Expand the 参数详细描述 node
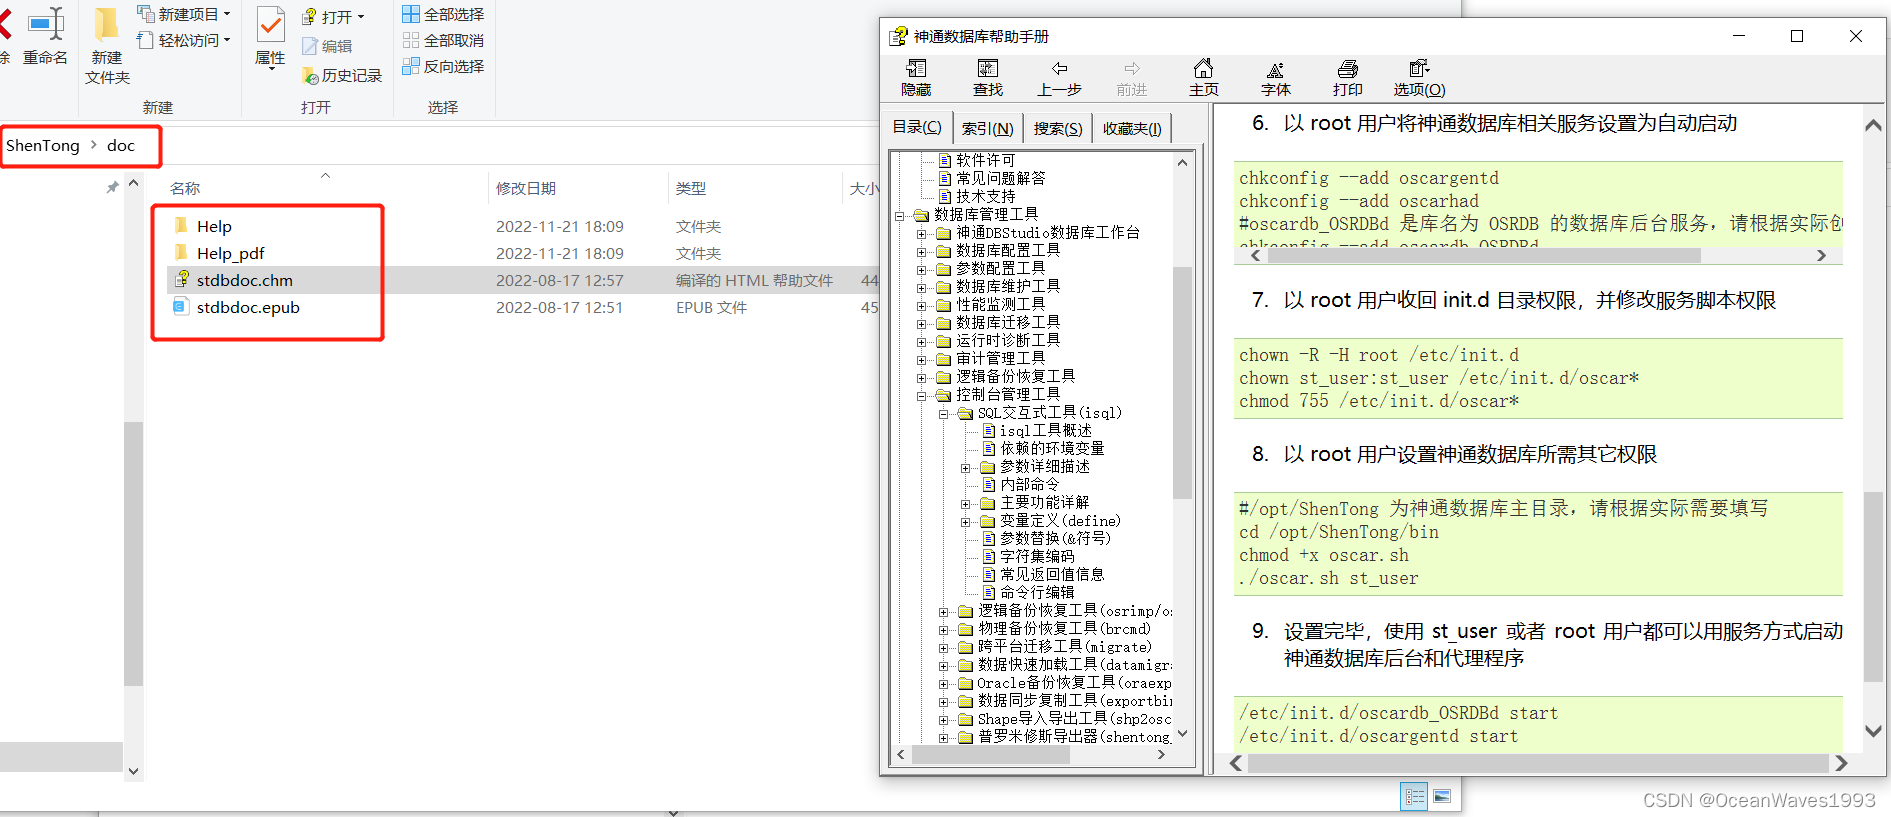 [966, 467]
